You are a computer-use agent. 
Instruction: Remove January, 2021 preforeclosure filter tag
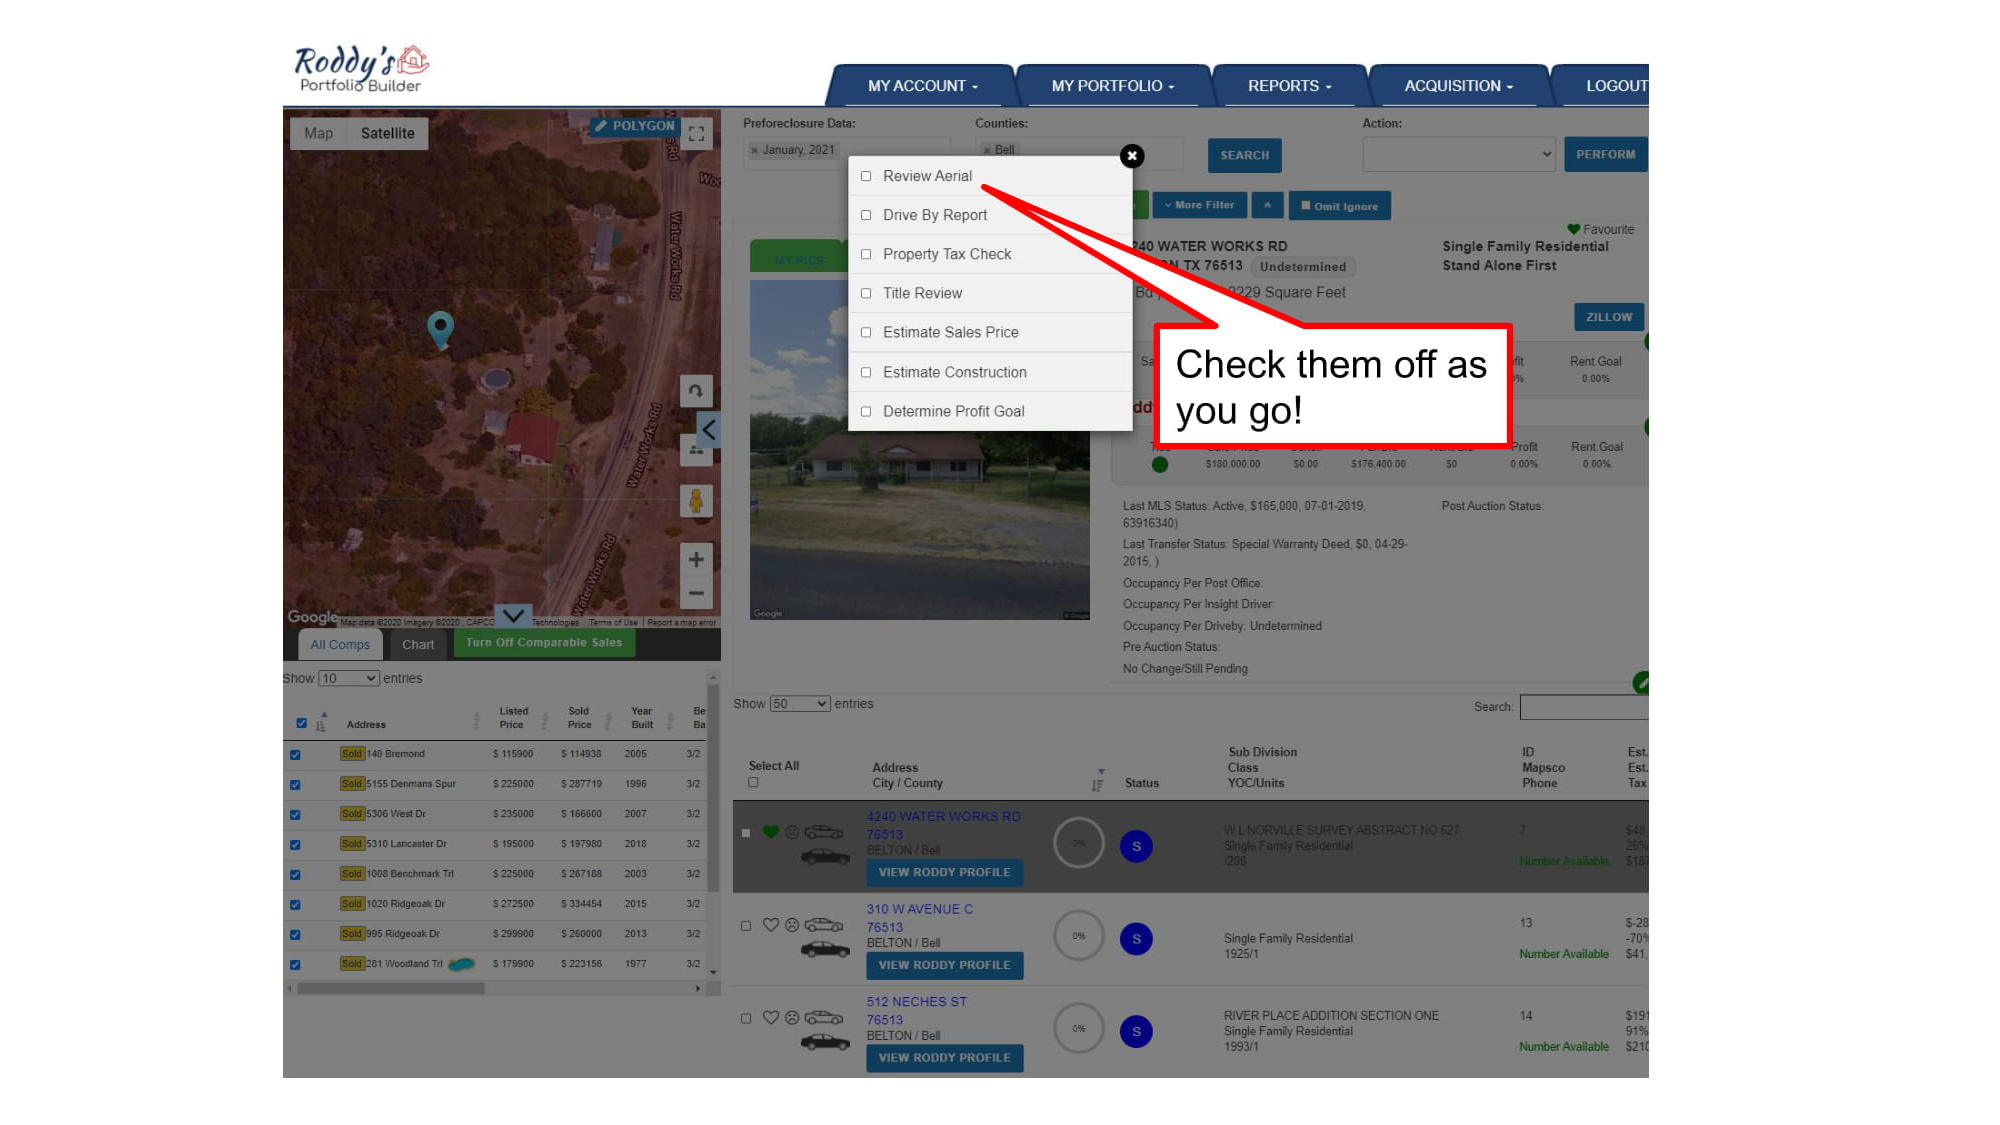point(754,150)
